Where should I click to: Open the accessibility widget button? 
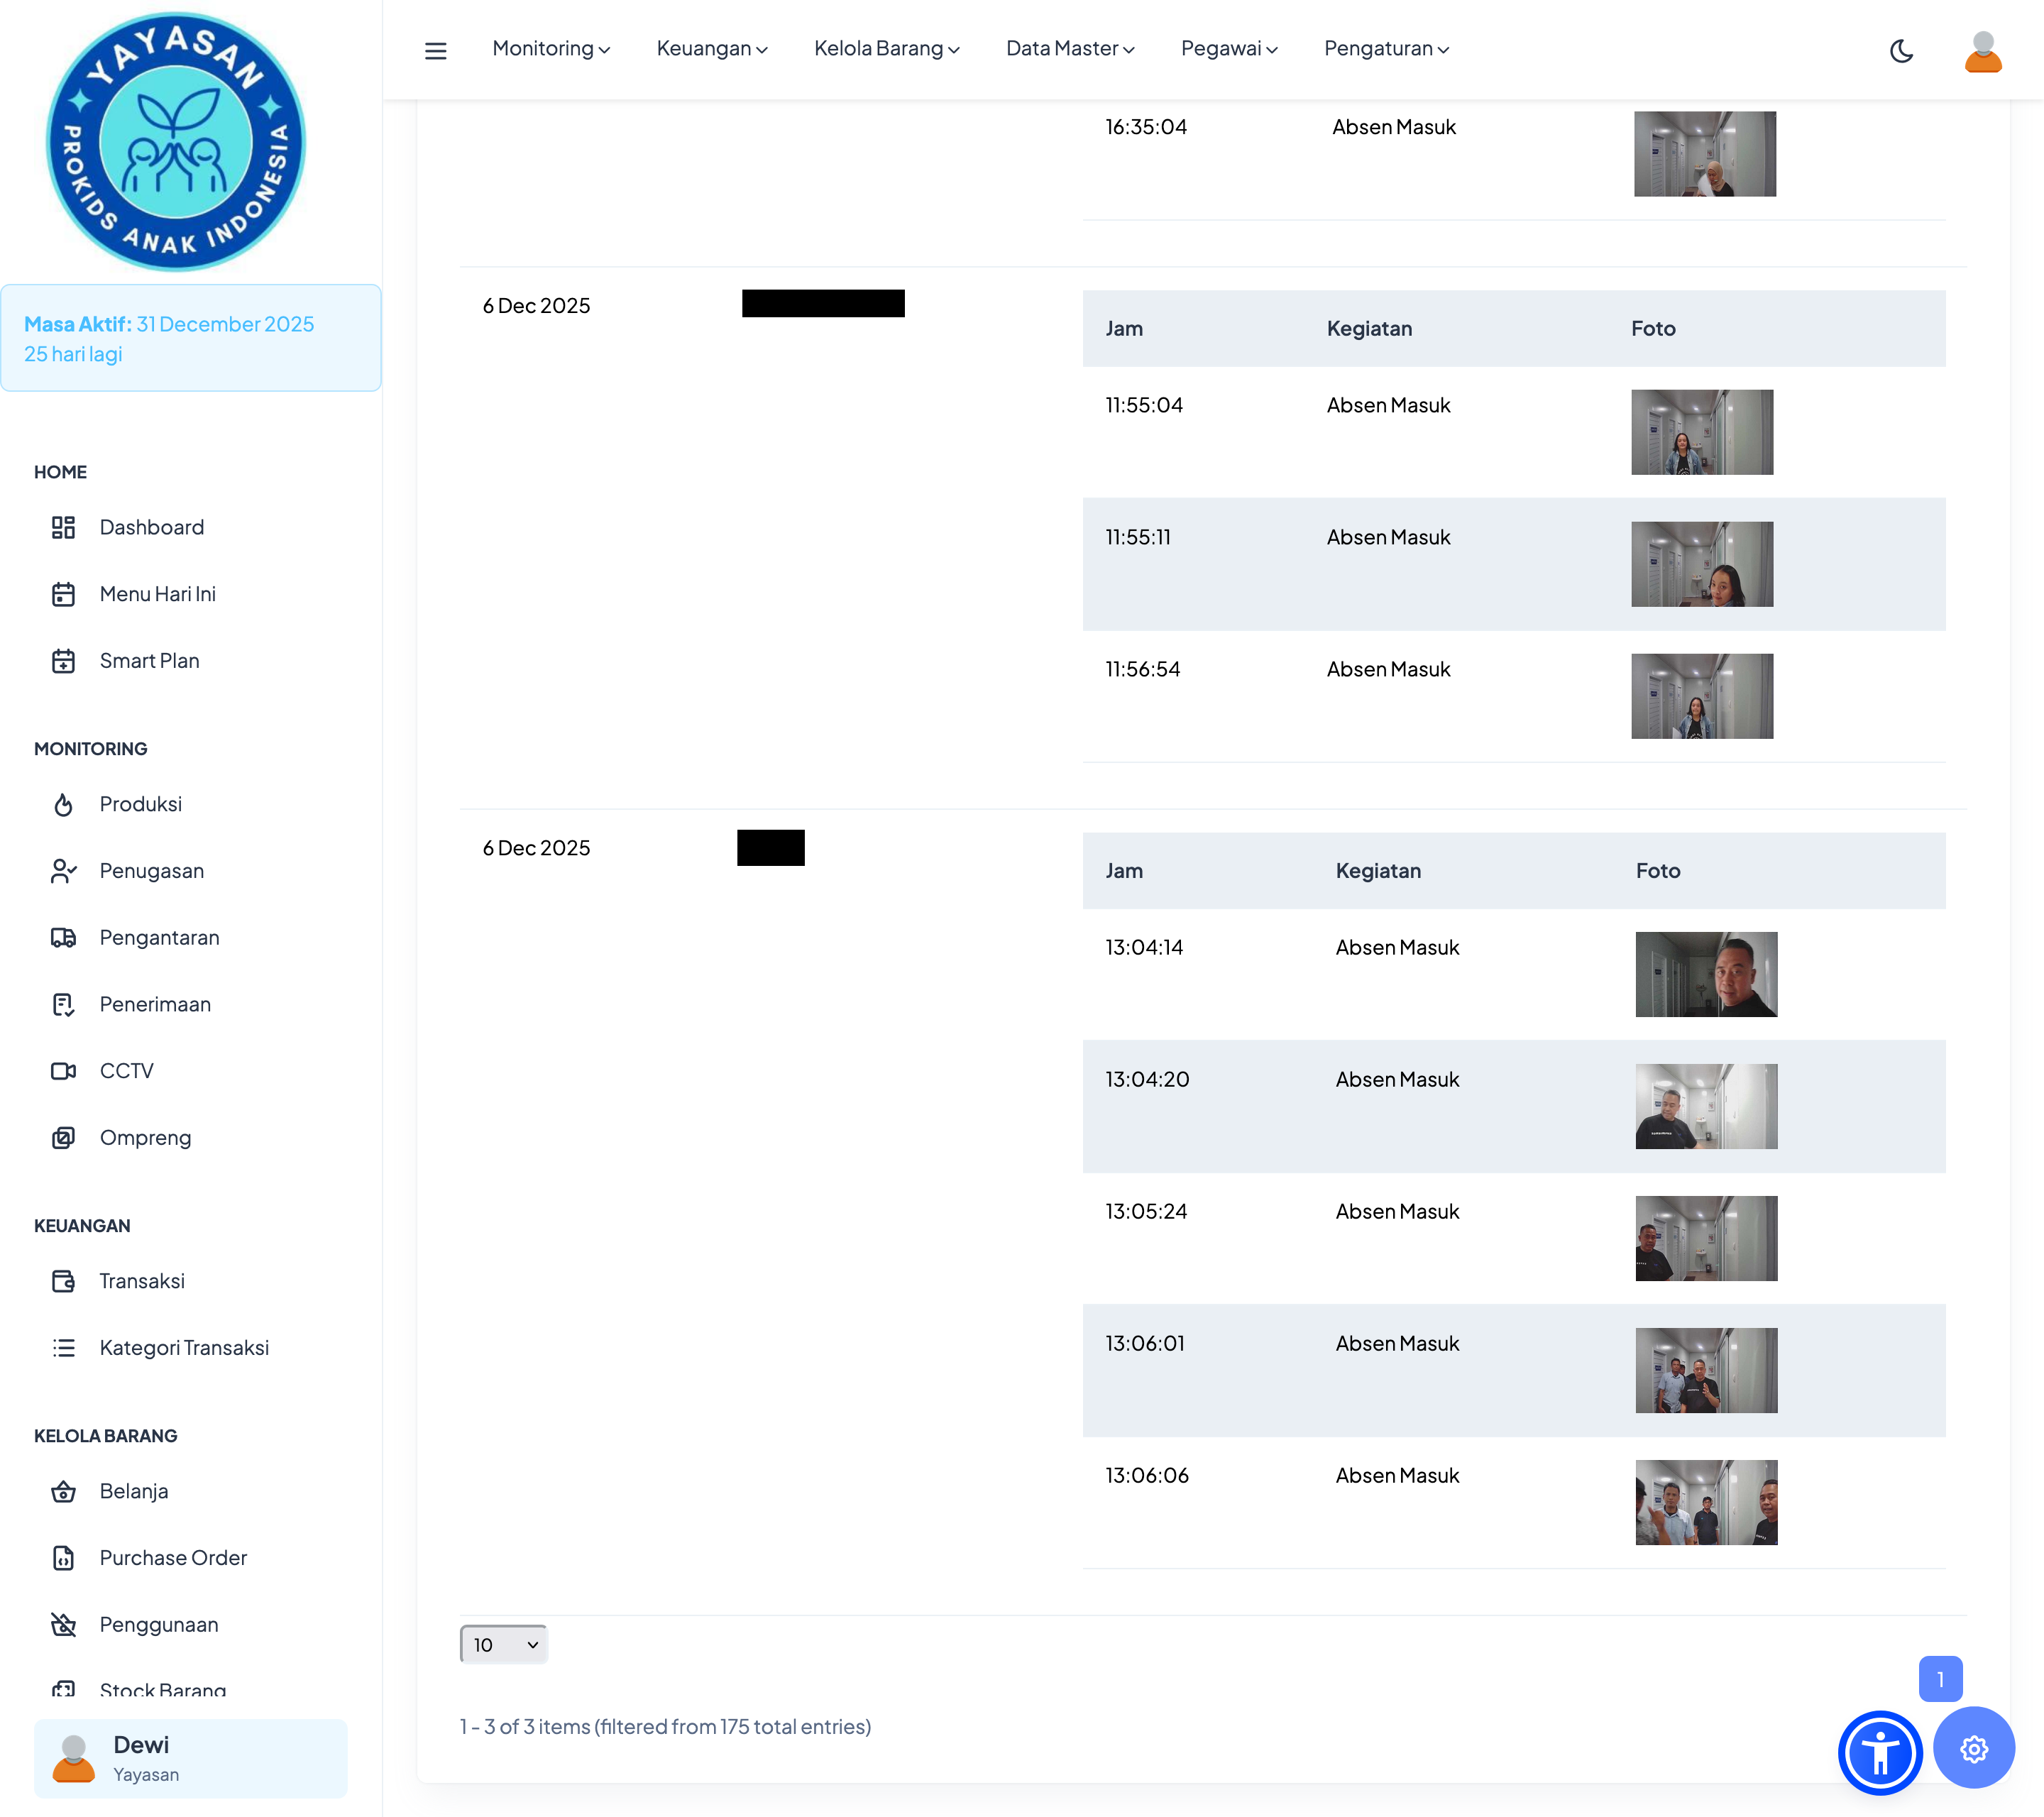pyautogui.click(x=1879, y=1752)
